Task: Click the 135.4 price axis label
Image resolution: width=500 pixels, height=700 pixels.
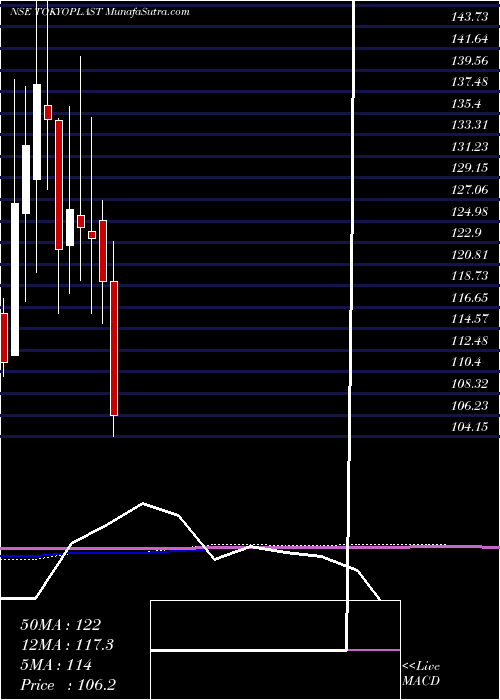Action: (x=466, y=104)
